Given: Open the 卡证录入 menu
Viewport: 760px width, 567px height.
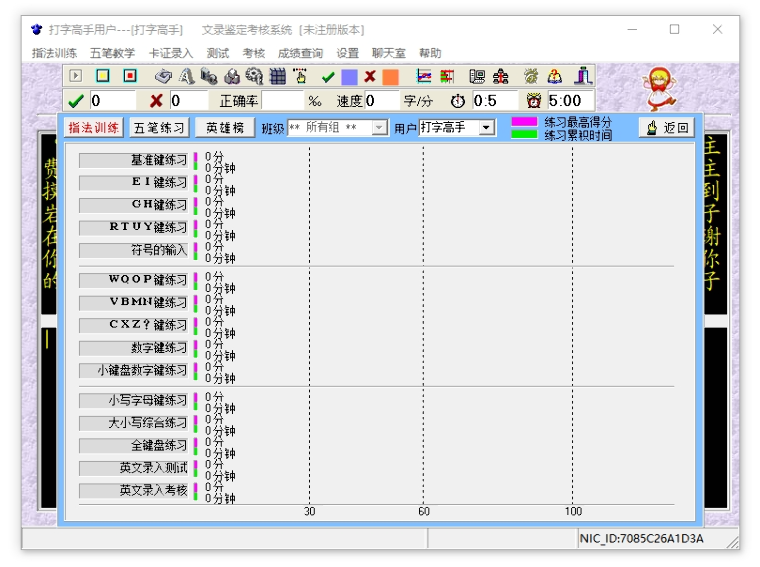Looking at the screenshot, I should tap(171, 53).
